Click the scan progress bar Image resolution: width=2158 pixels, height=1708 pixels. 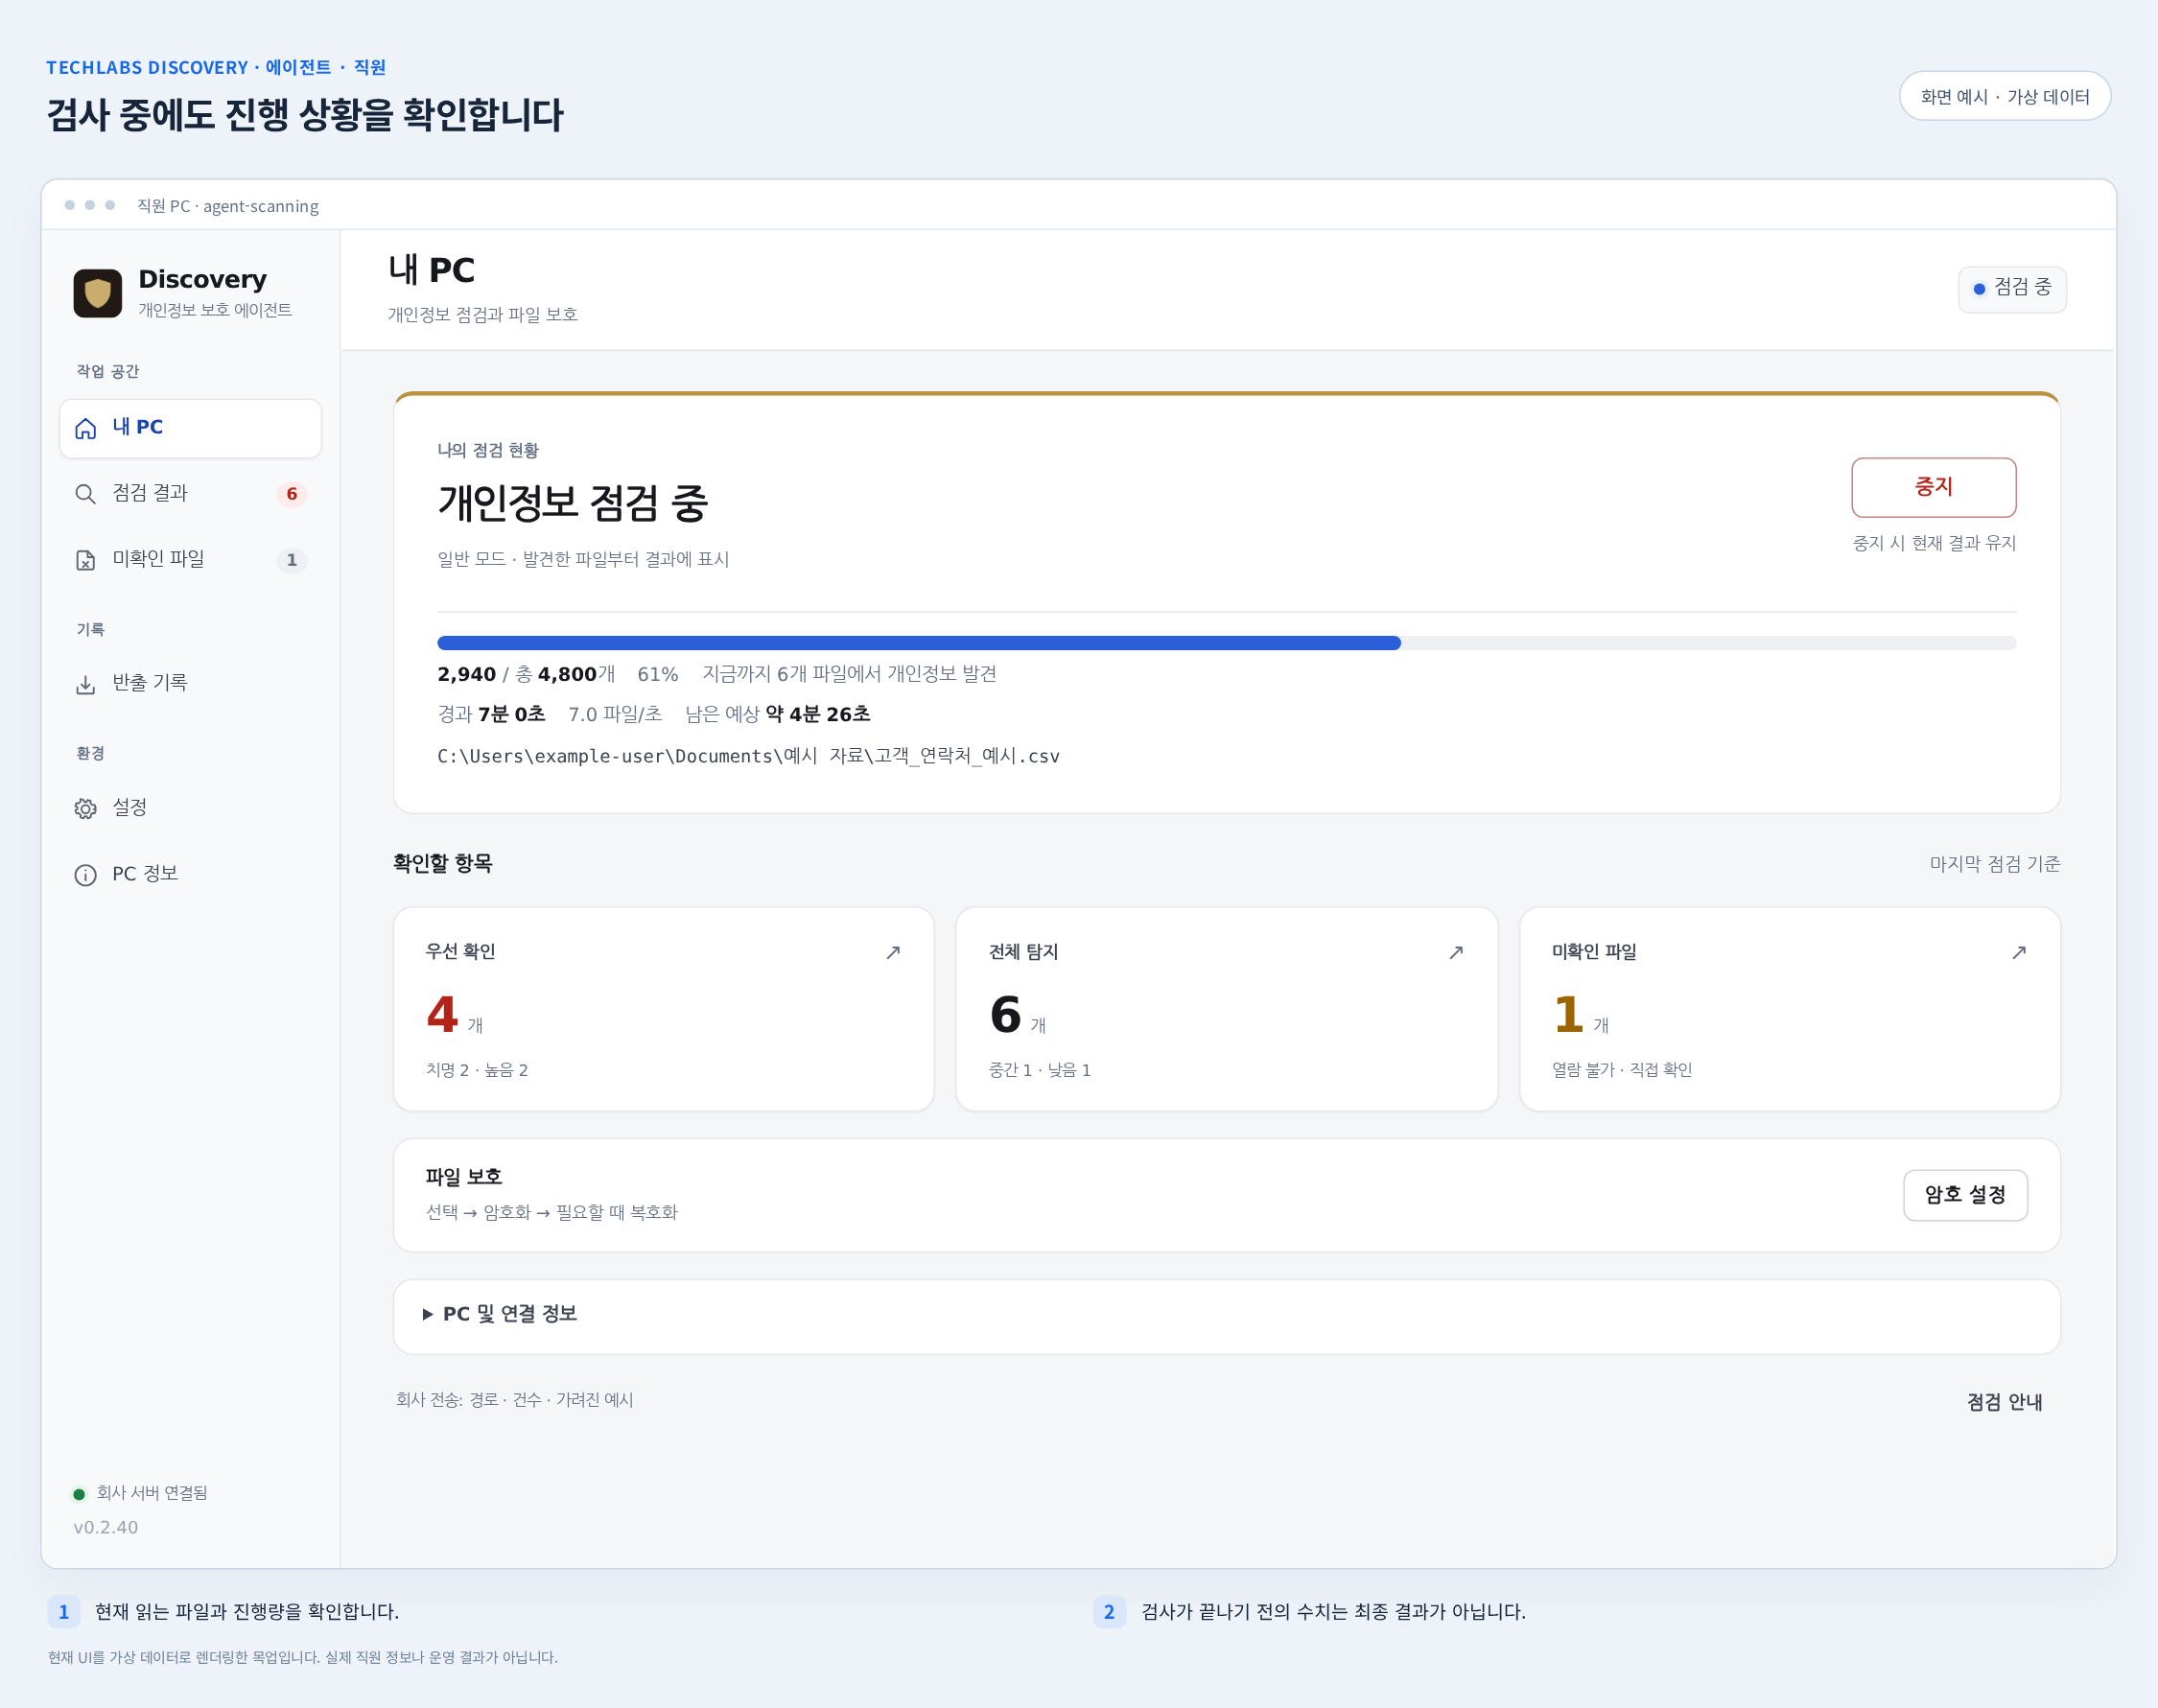(x=1227, y=643)
